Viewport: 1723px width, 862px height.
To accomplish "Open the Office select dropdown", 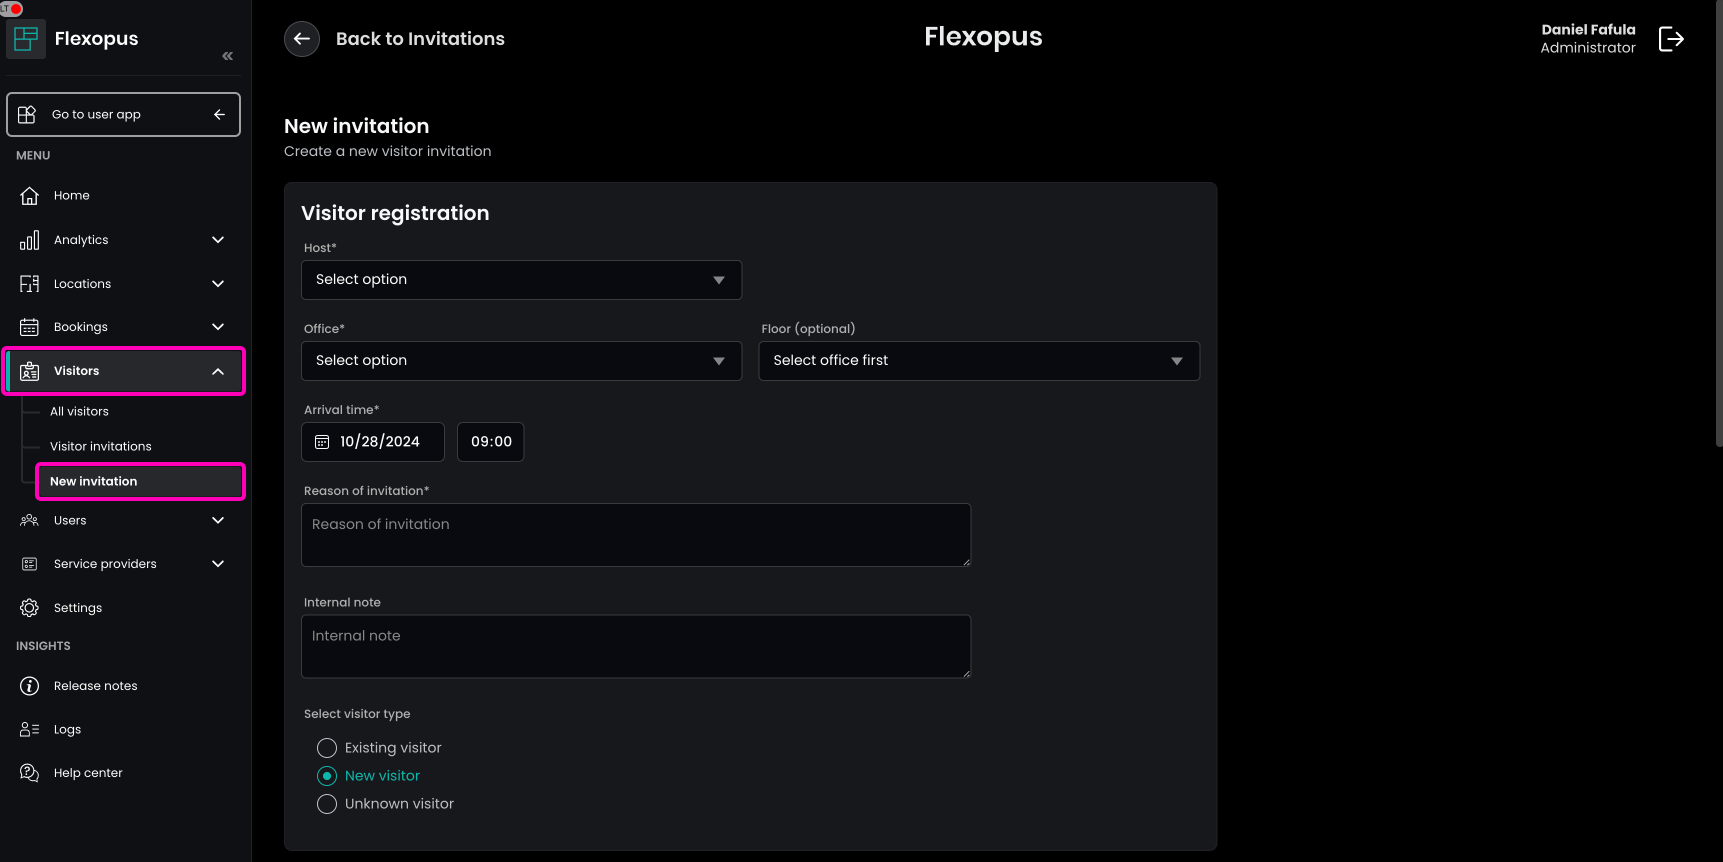I will pyautogui.click(x=521, y=361).
